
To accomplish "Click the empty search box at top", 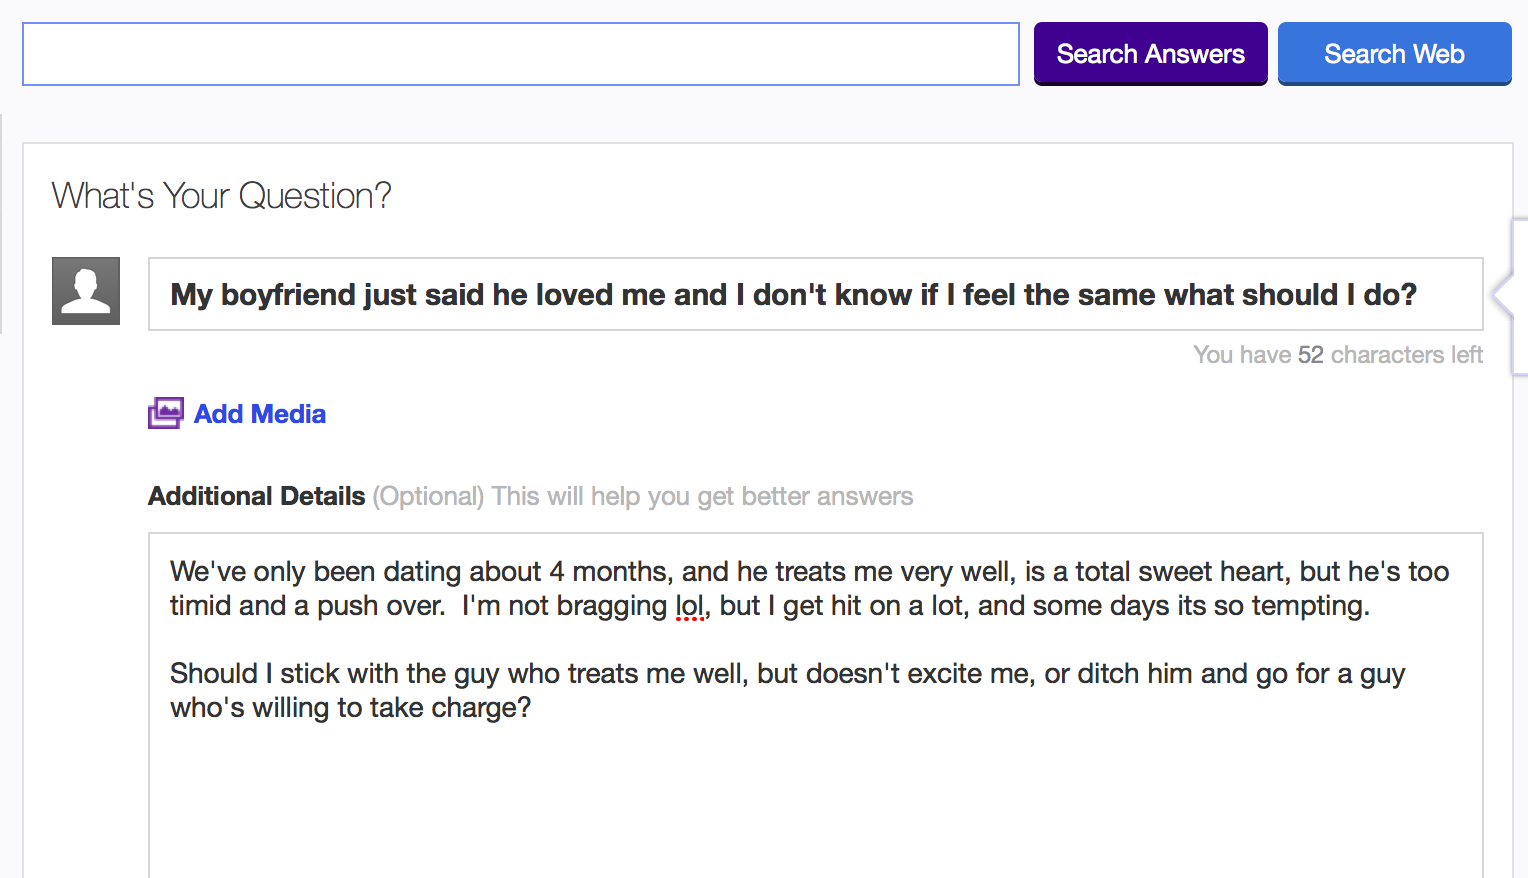I will [520, 54].
